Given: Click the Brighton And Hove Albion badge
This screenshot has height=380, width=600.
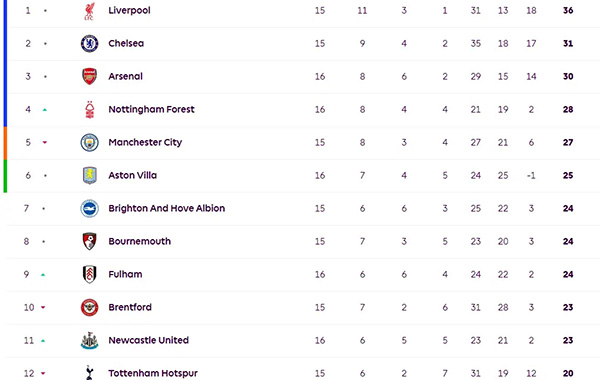Looking at the screenshot, I should 90,209.
